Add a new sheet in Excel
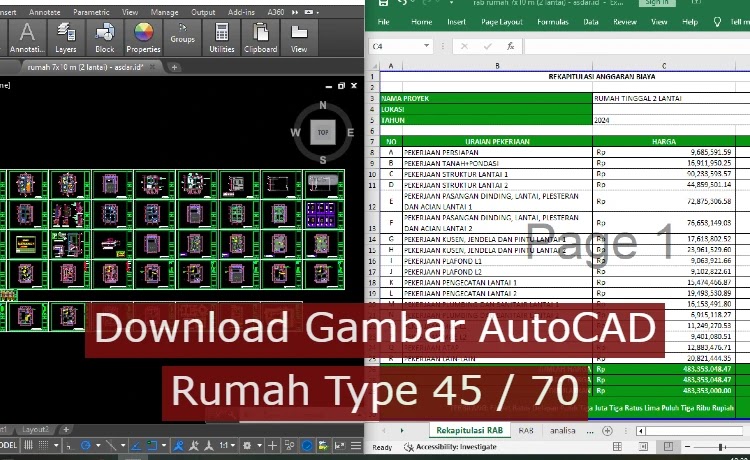The image size is (750, 460). pyautogui.click(x=607, y=431)
